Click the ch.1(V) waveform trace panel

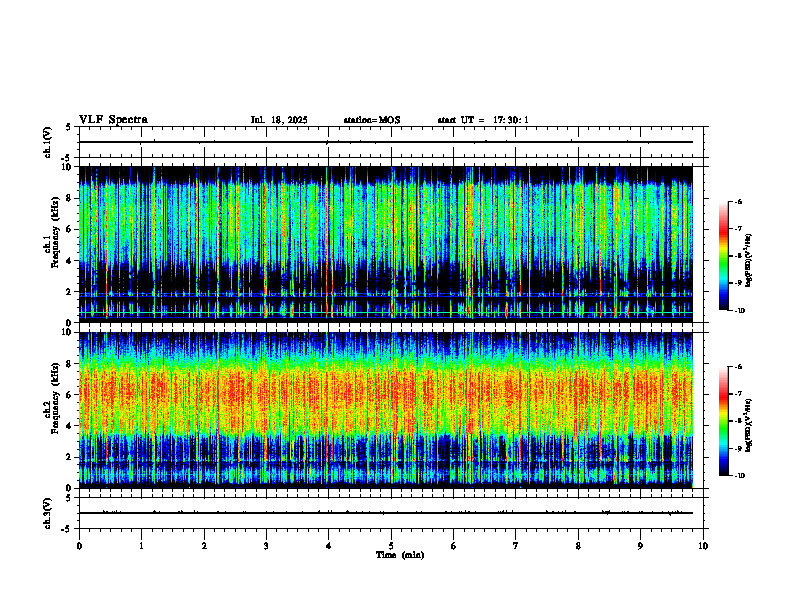(x=391, y=142)
